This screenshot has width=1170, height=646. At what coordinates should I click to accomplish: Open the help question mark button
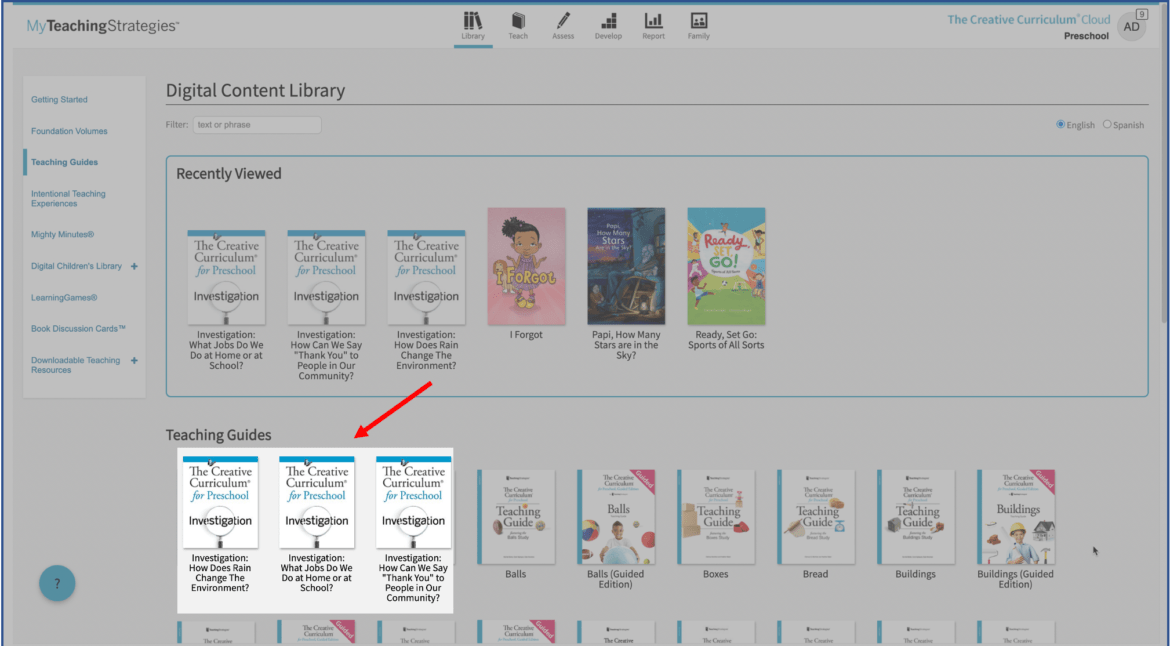tap(57, 584)
